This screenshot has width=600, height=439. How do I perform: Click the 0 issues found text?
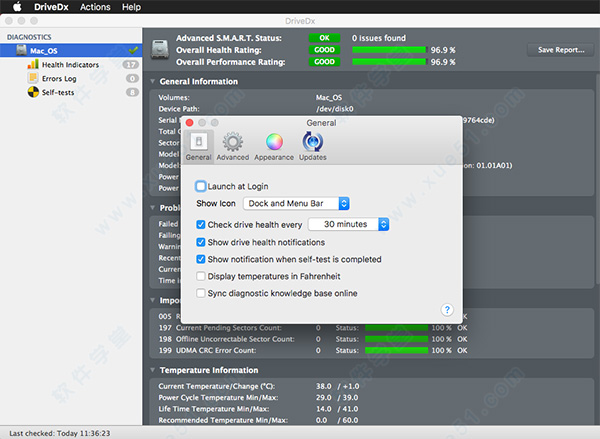(x=379, y=38)
